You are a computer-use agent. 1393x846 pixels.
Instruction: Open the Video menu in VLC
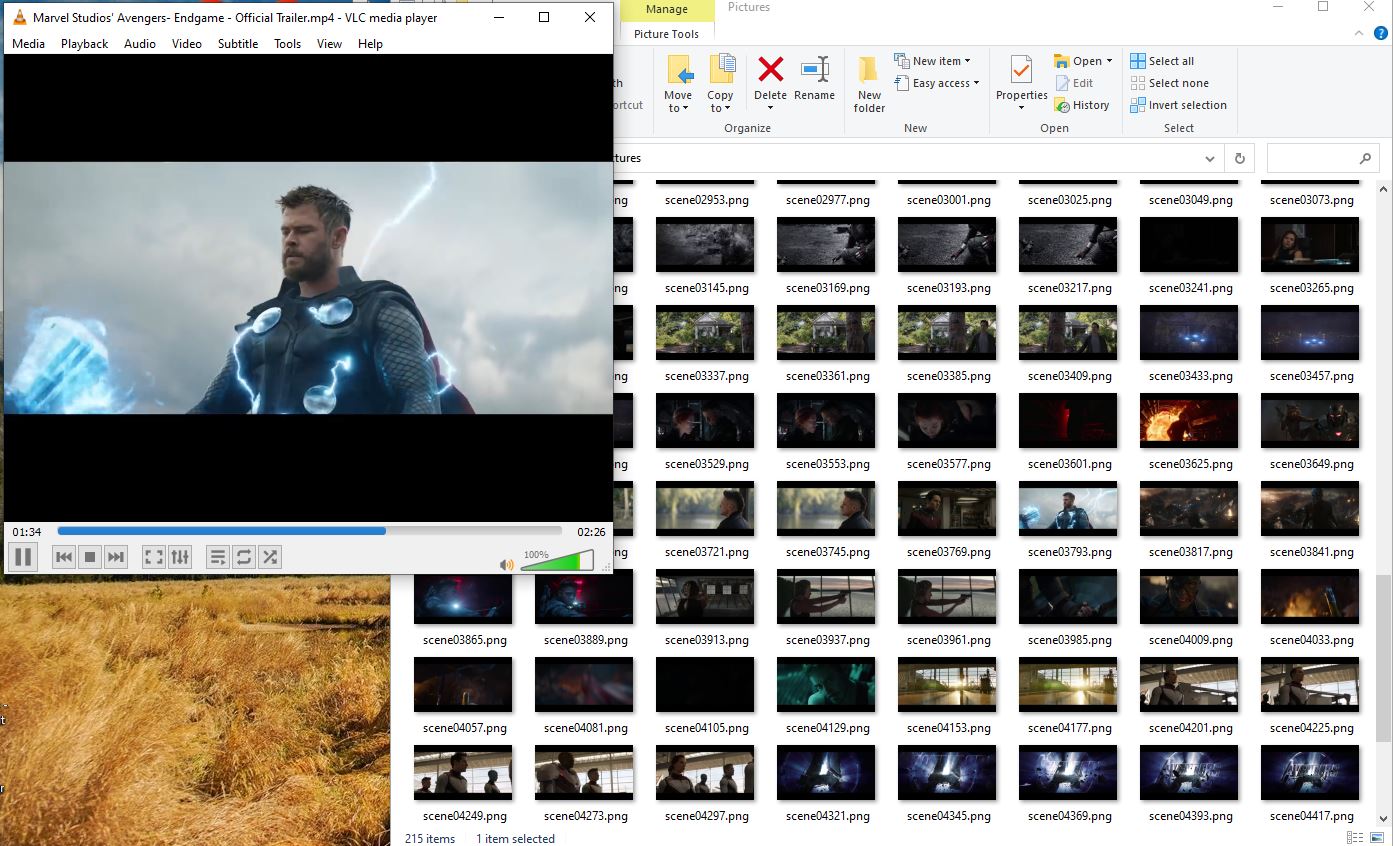(187, 43)
